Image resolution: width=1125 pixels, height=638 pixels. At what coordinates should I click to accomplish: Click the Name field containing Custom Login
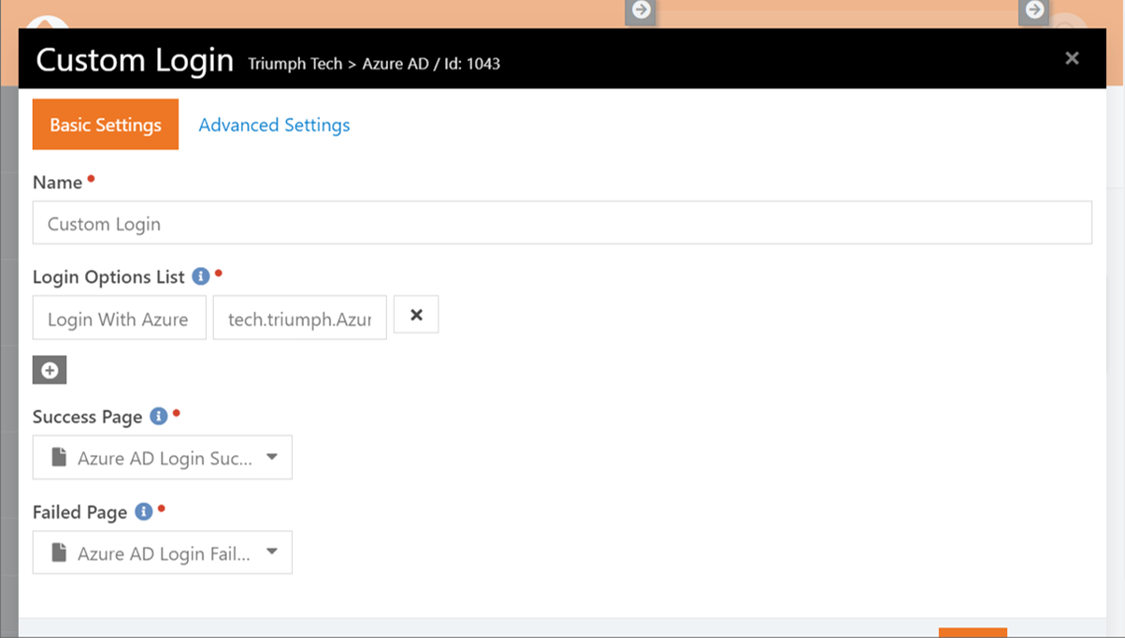coord(562,222)
